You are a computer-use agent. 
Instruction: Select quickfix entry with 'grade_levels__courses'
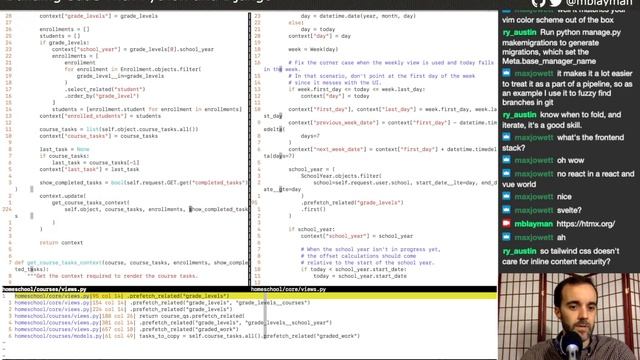pos(162,303)
